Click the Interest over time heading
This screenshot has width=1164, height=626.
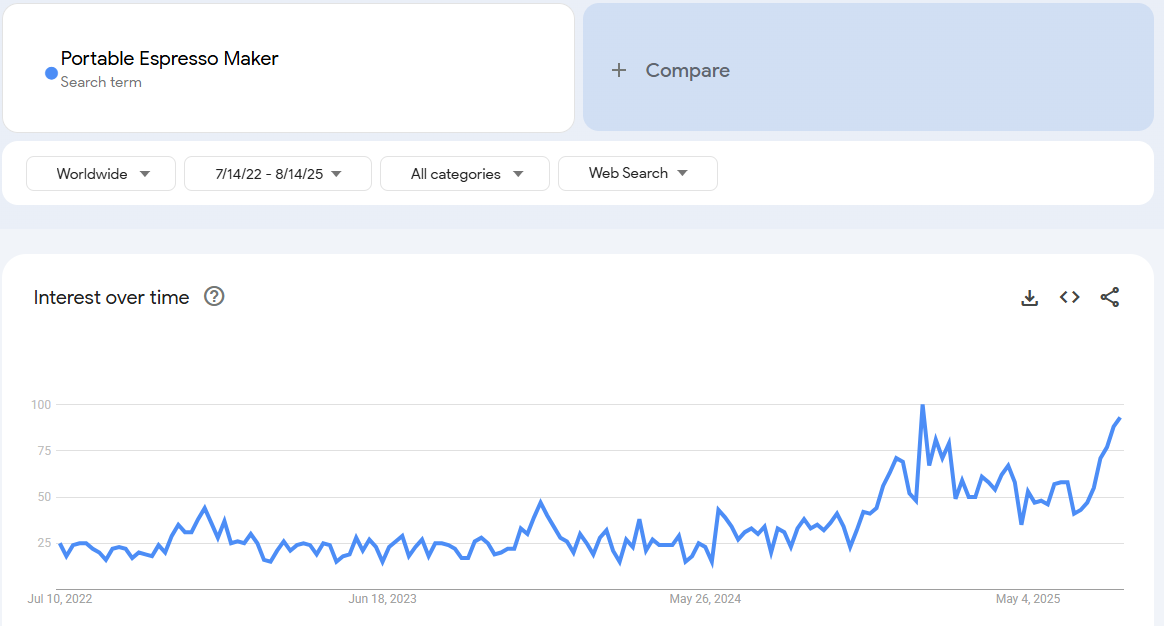point(111,297)
